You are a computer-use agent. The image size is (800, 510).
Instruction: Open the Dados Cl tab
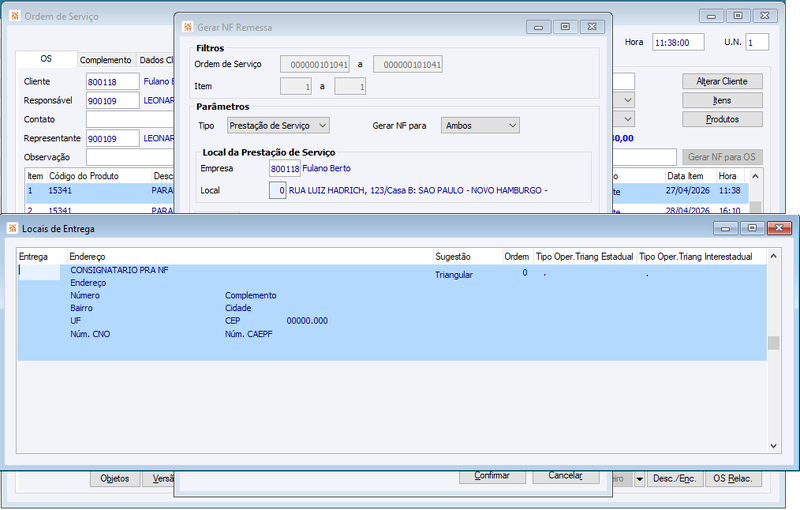156,60
